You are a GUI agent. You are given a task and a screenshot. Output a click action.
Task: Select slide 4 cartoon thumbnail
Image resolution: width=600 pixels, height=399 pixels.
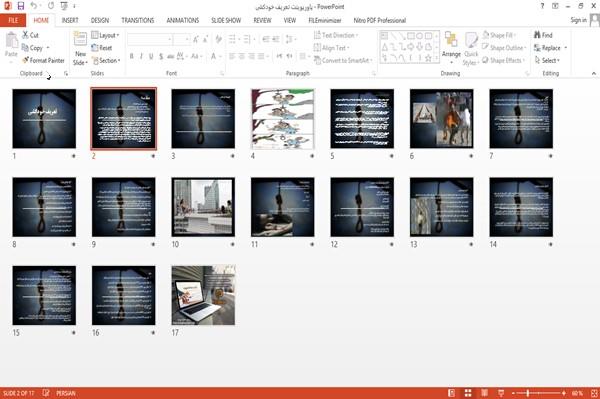(x=282, y=119)
